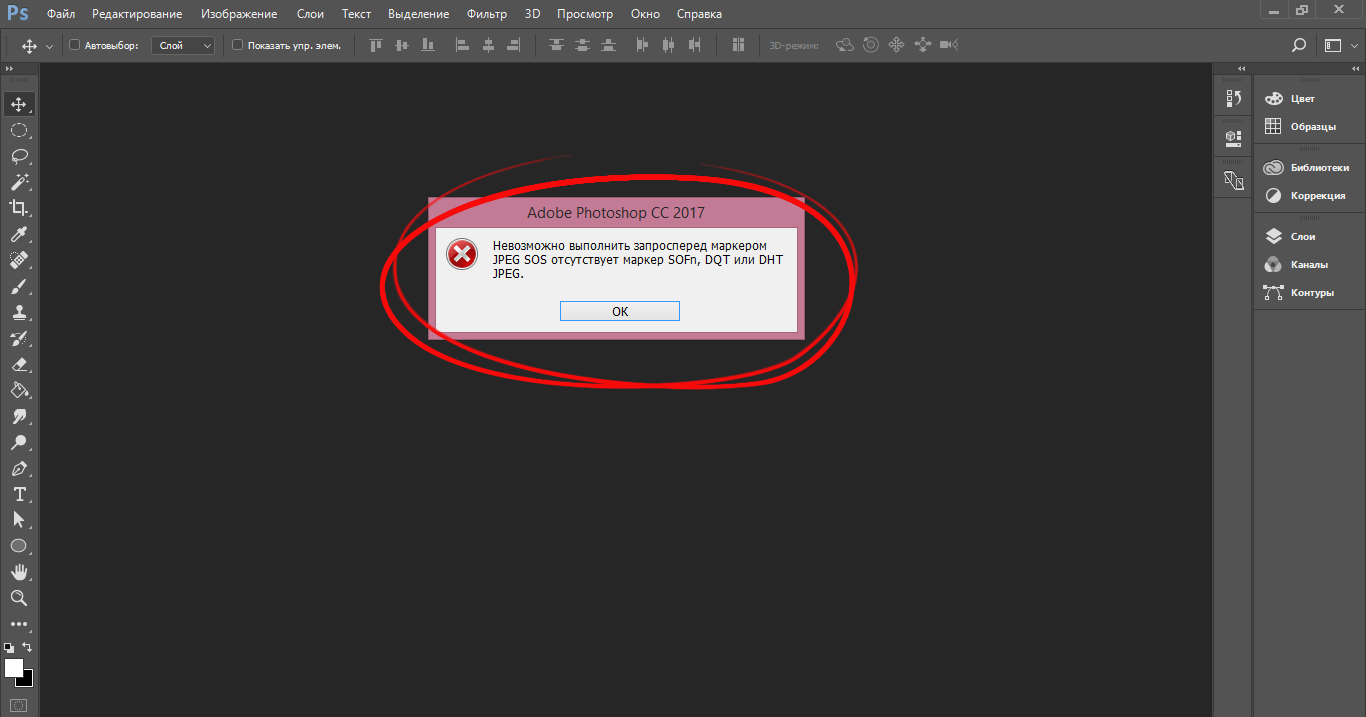
Task: Select the Zoom tool in toolbar
Action: [18, 598]
